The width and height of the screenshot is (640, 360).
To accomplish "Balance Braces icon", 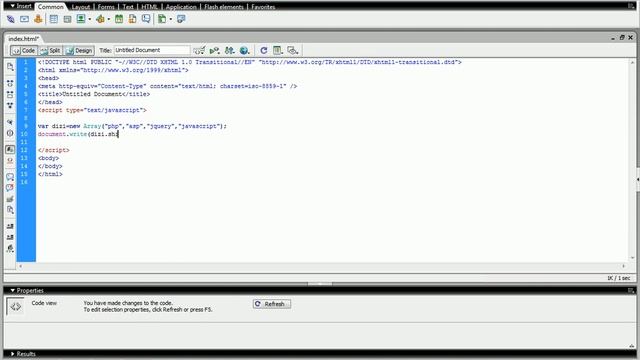I will [x=10, y=133].
